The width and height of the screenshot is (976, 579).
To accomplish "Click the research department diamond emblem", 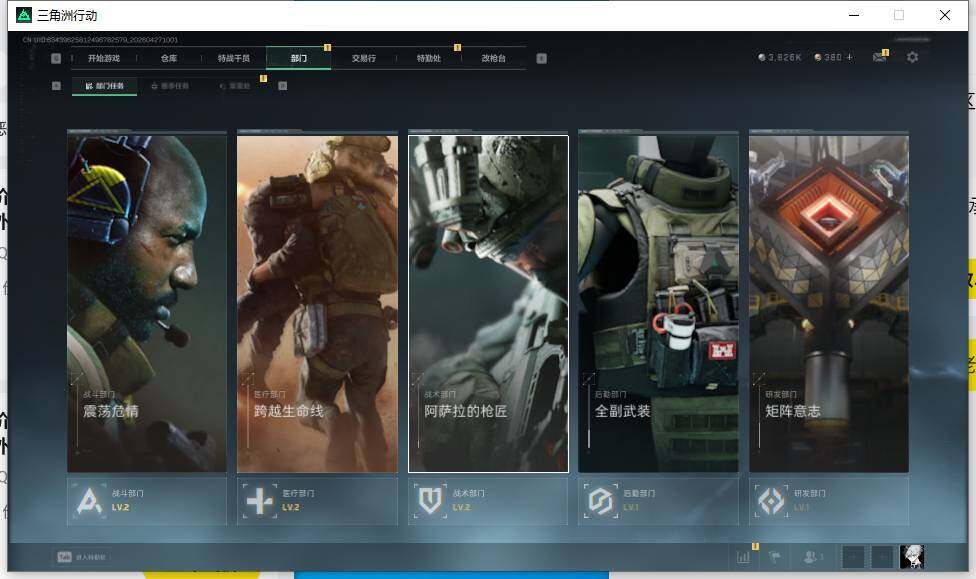I will pos(771,501).
